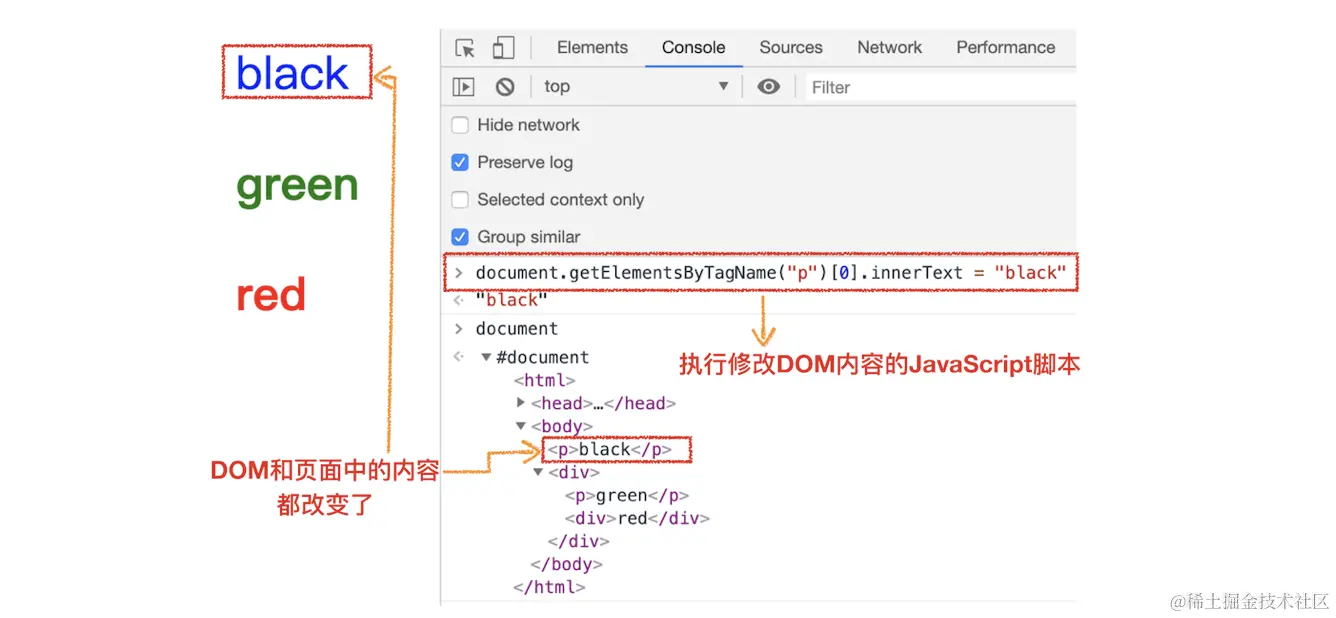
Task: Clear the console with the ban icon
Action: coord(505,87)
